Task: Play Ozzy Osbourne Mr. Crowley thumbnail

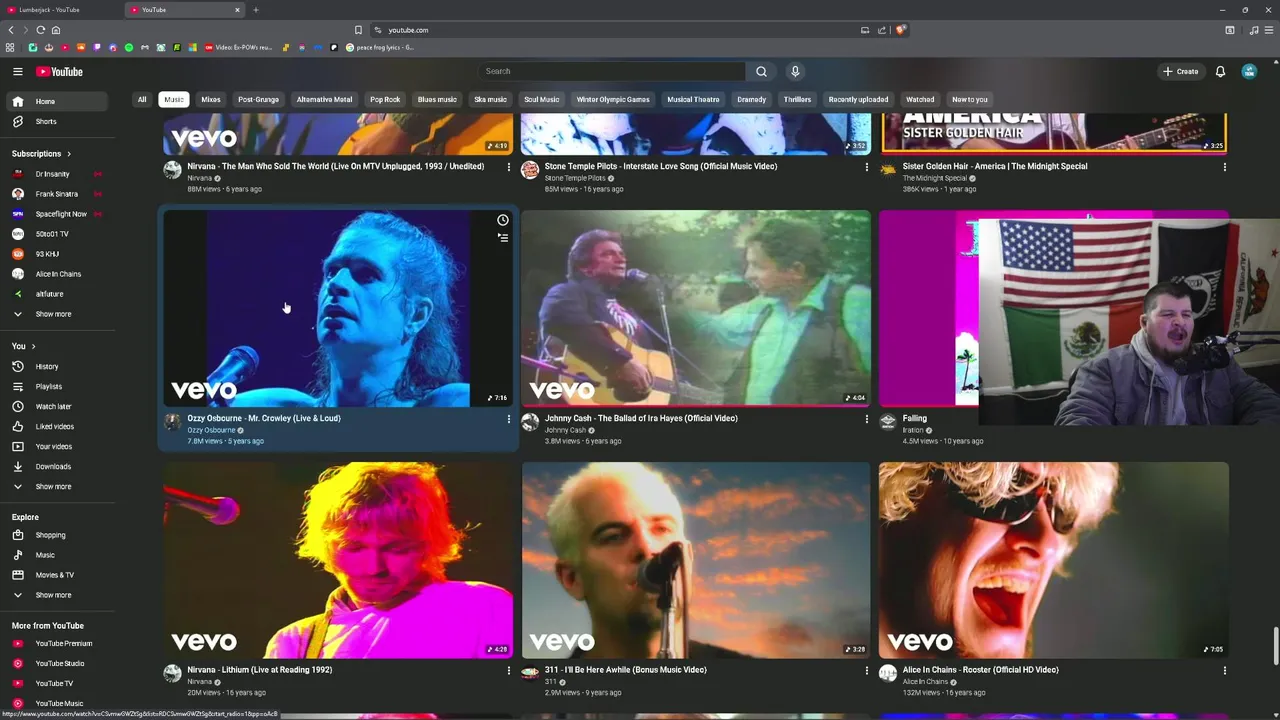Action: 338,308
